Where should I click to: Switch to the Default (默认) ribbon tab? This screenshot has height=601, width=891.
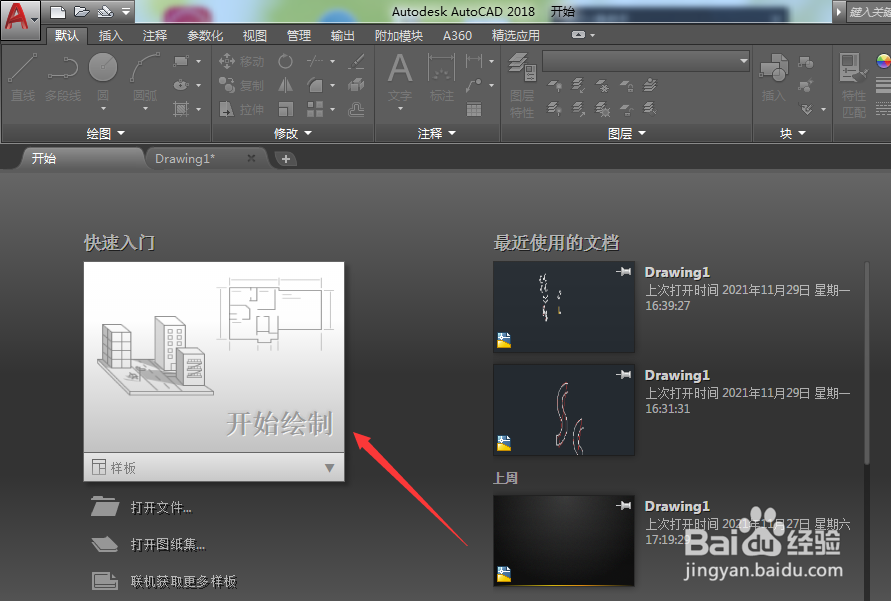[x=66, y=36]
